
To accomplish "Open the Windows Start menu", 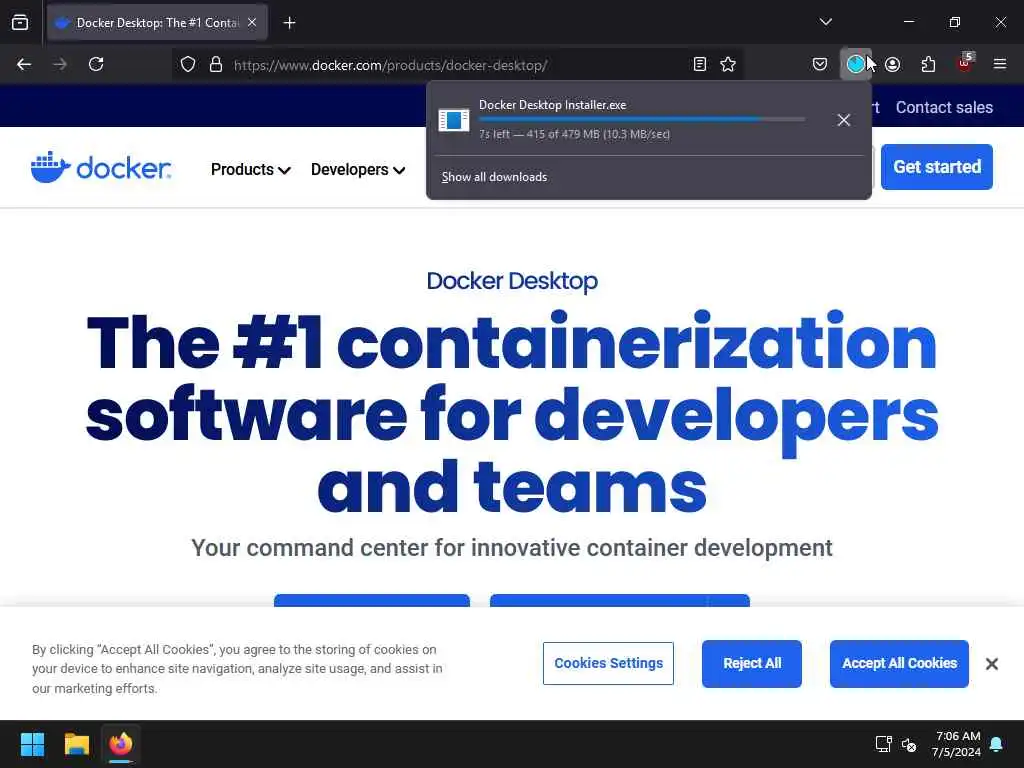I will pos(32,744).
